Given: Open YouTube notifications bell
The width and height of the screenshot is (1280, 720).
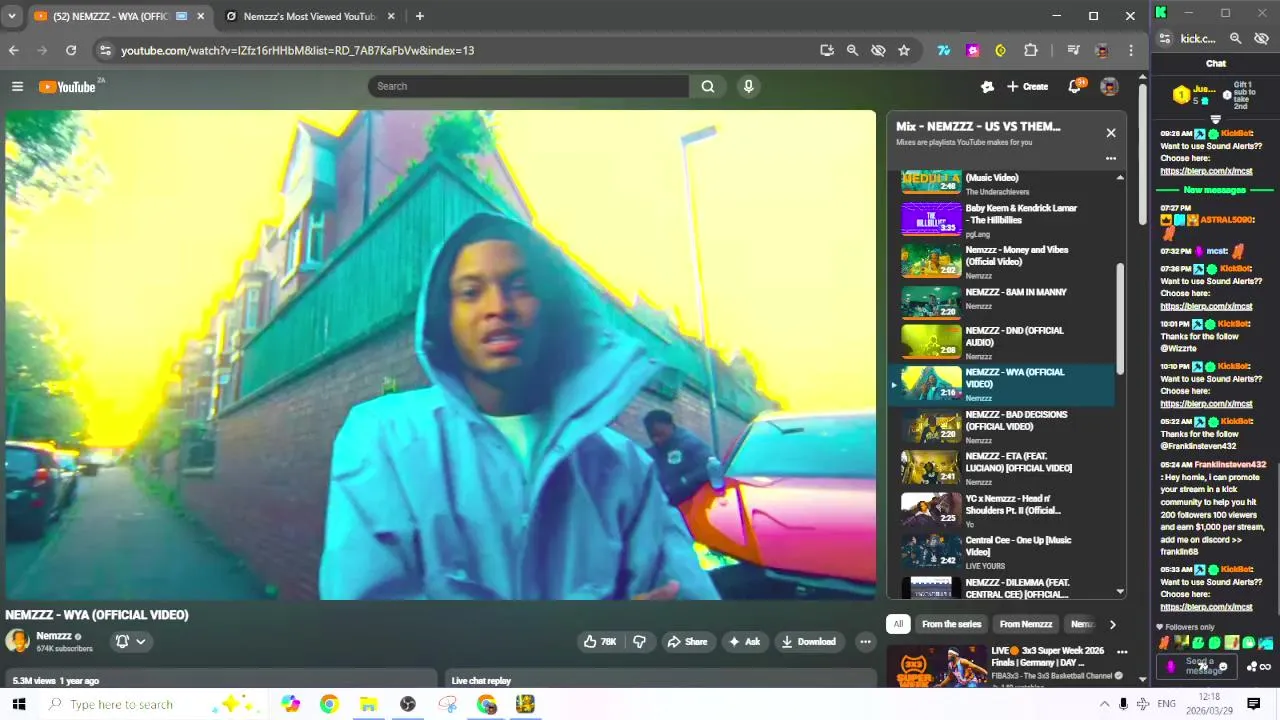Looking at the screenshot, I should pyautogui.click(x=1075, y=86).
